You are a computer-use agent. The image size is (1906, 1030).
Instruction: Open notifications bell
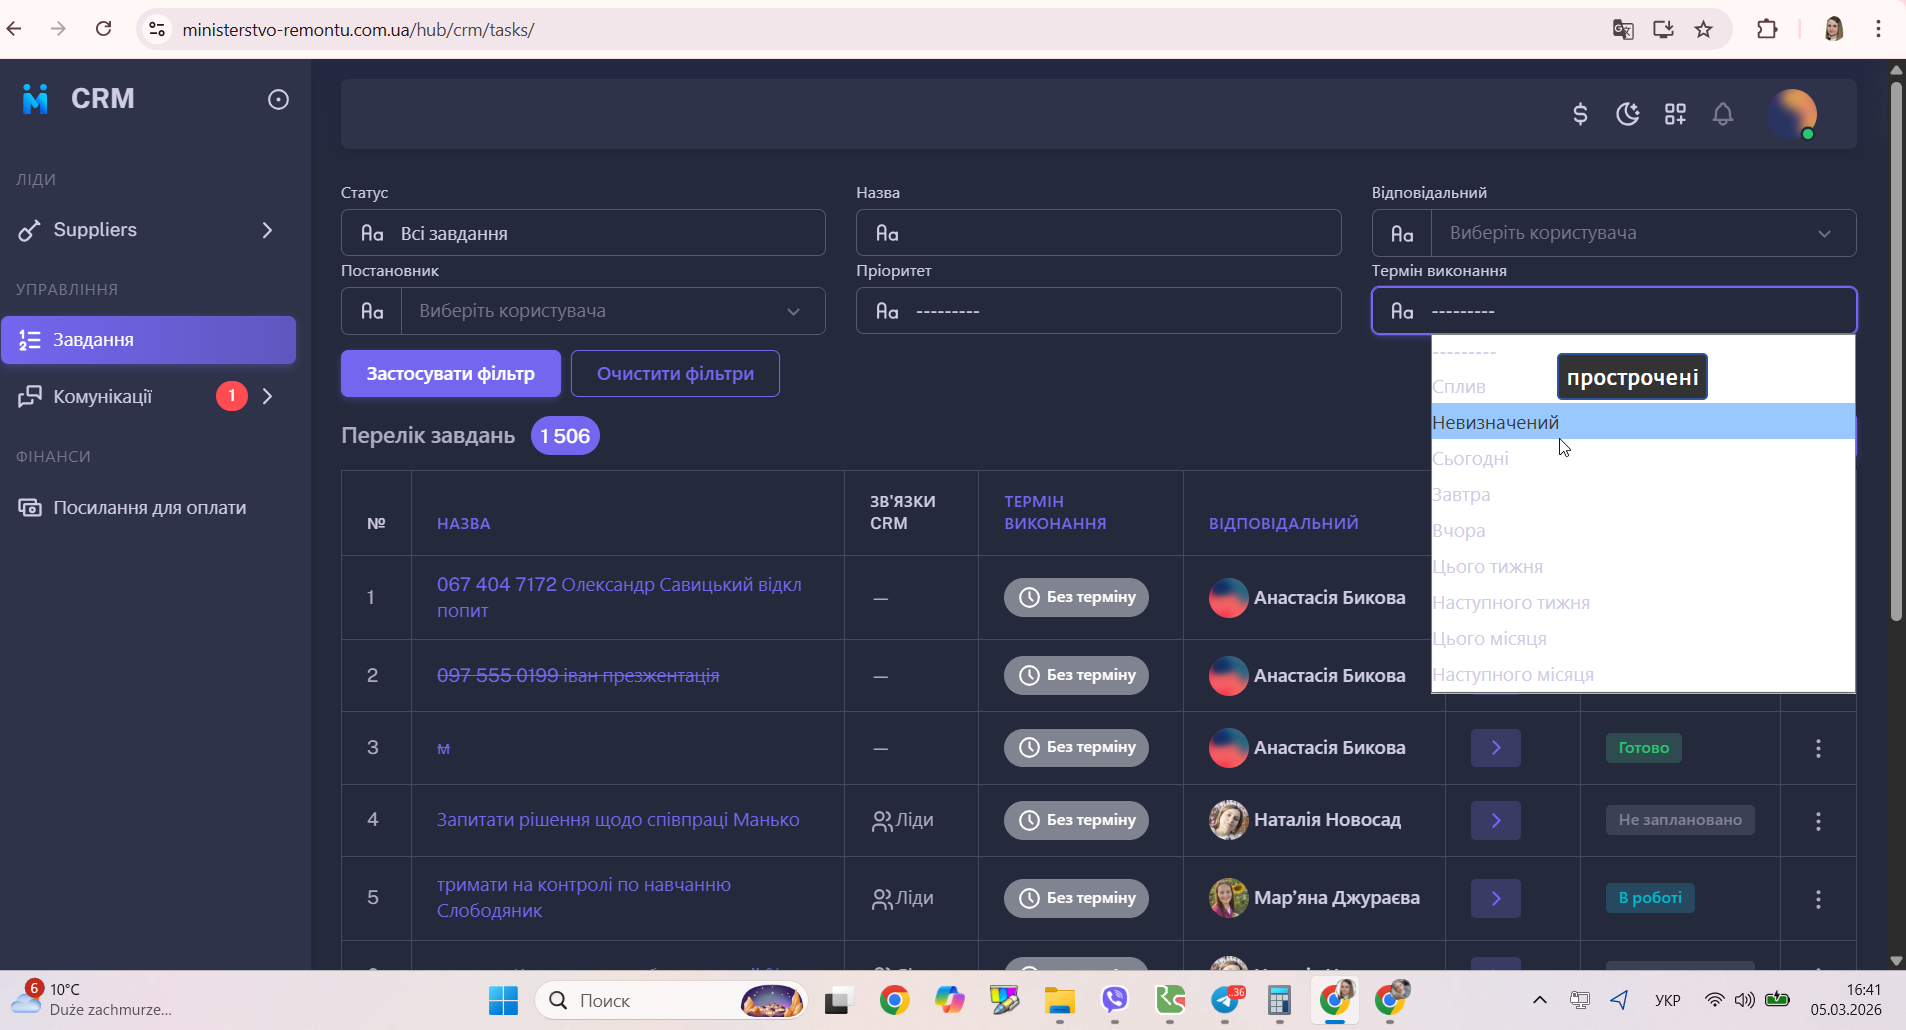[1722, 114]
